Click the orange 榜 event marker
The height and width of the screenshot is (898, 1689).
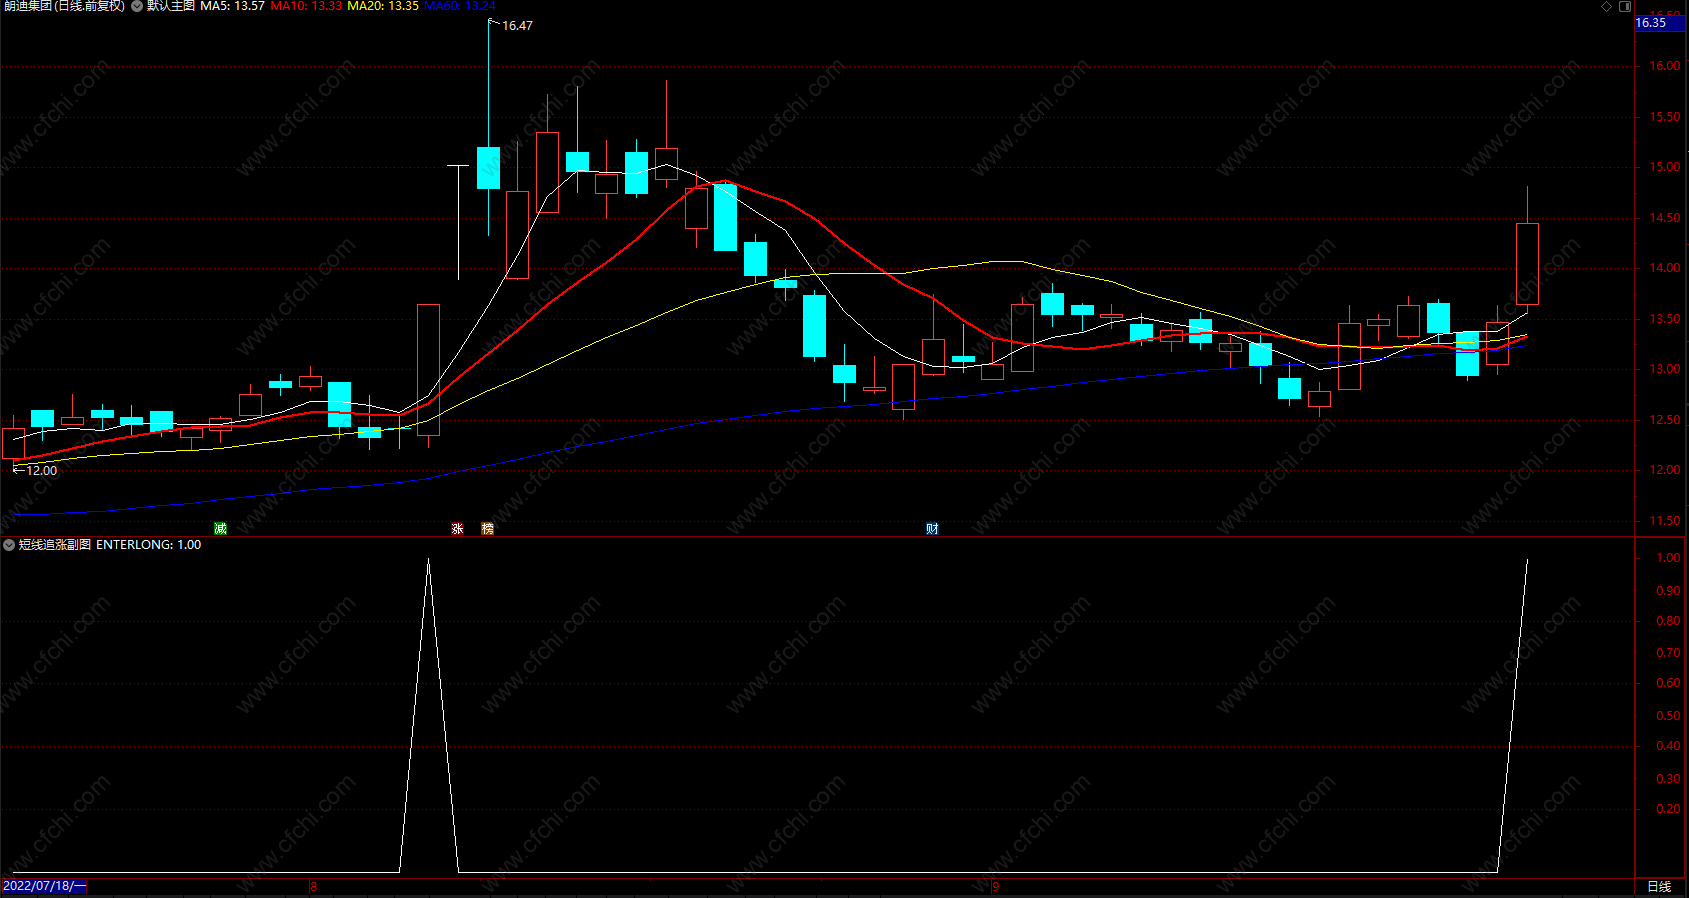(487, 528)
